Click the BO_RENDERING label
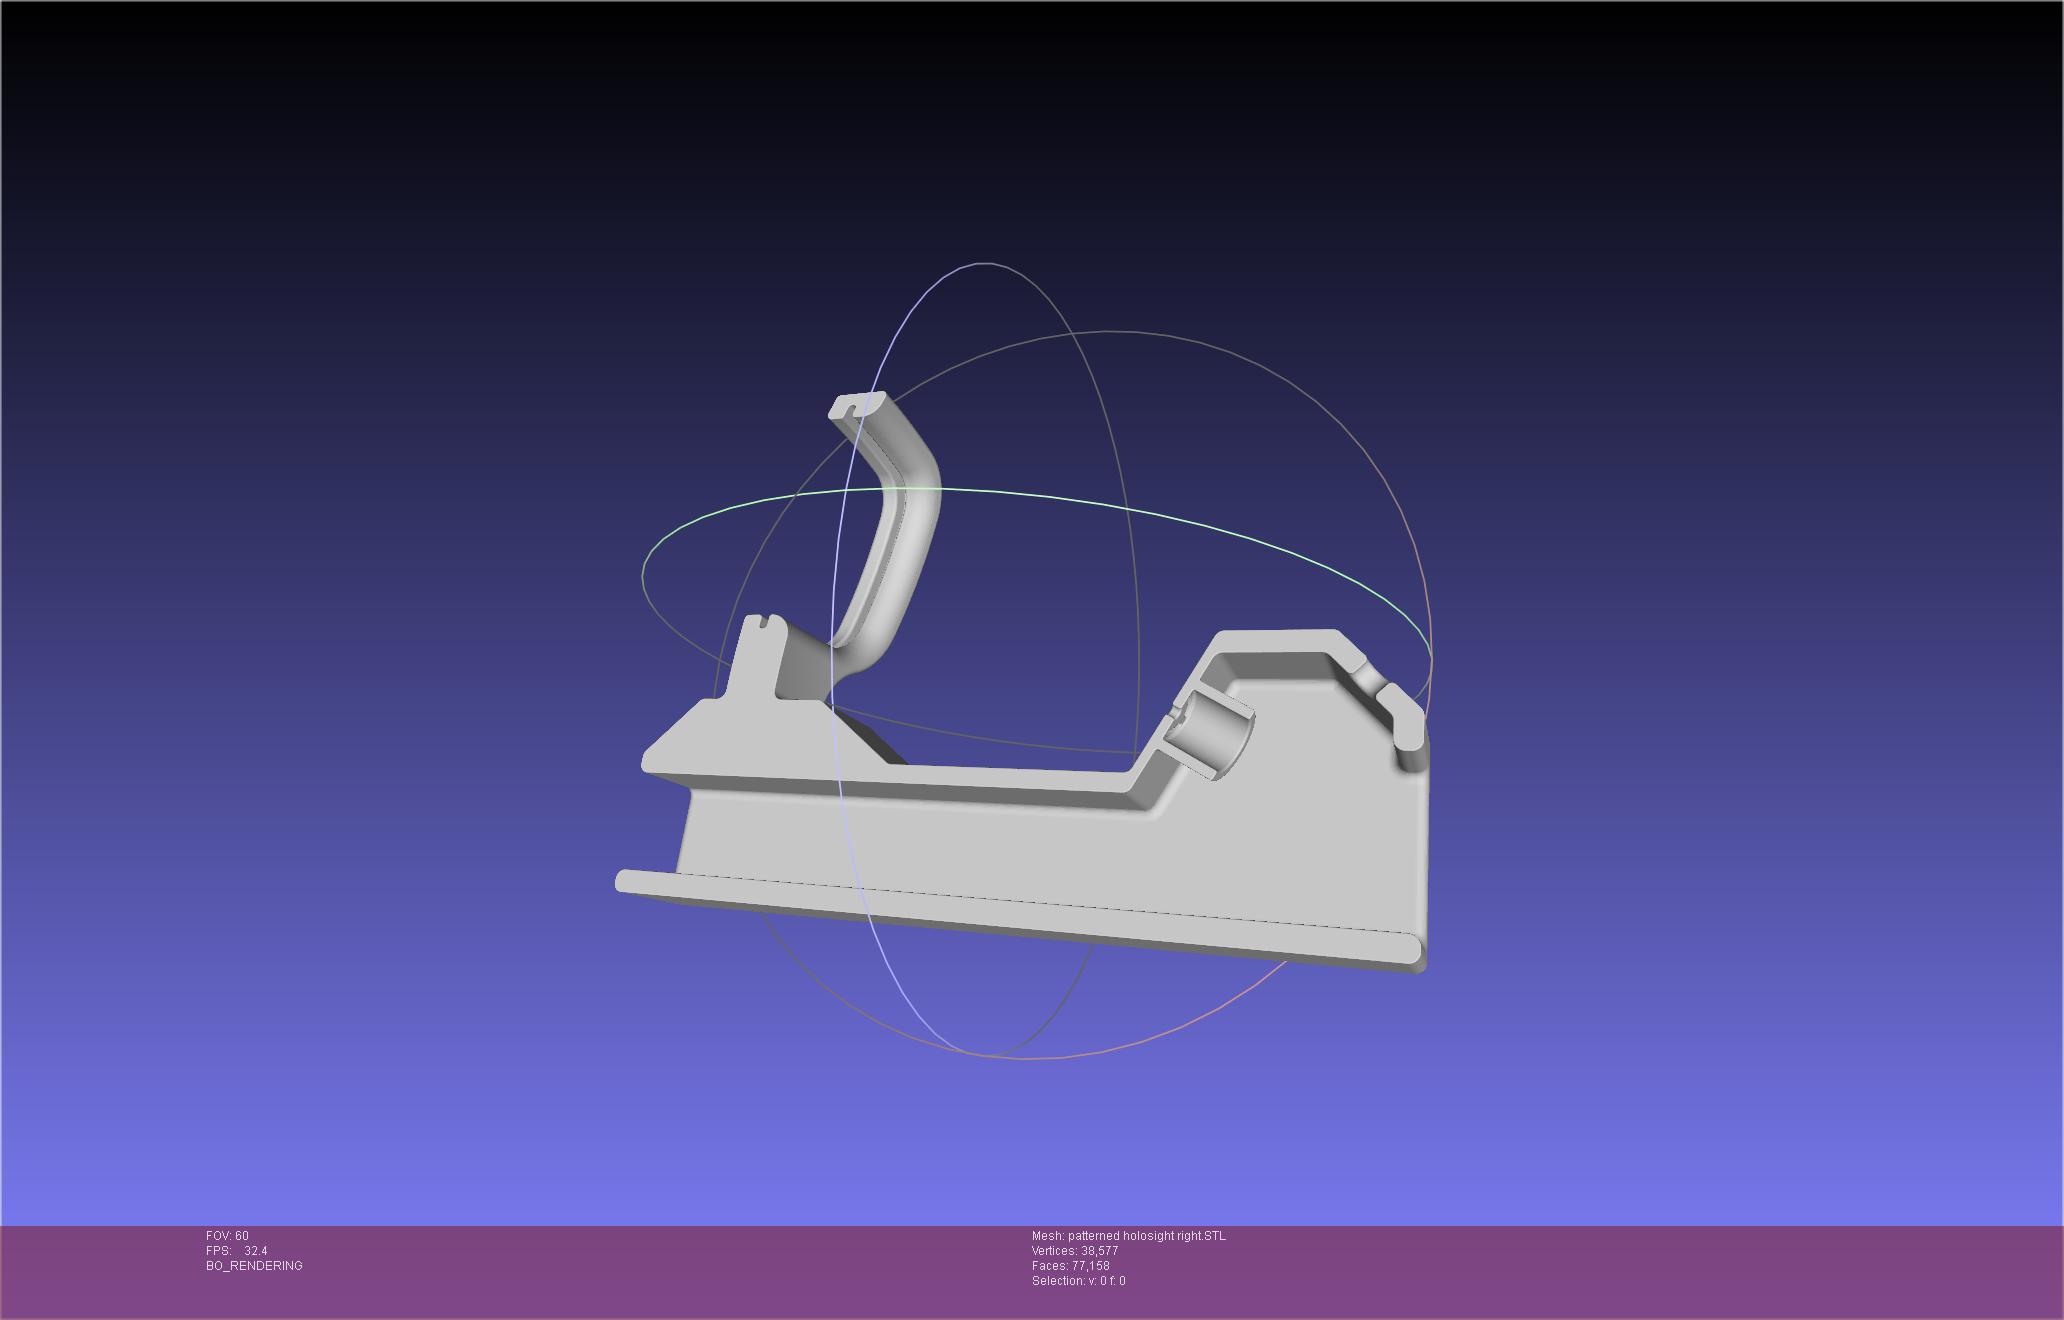2064x1320 pixels. 254,1266
